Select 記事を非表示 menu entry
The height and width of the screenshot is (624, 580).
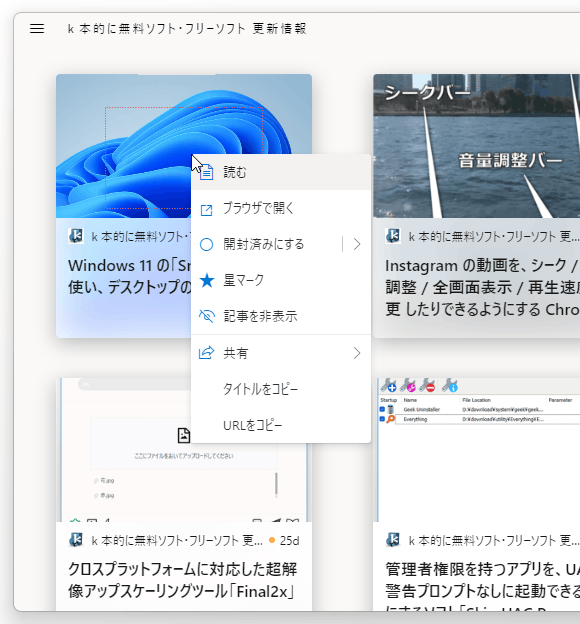[281, 316]
